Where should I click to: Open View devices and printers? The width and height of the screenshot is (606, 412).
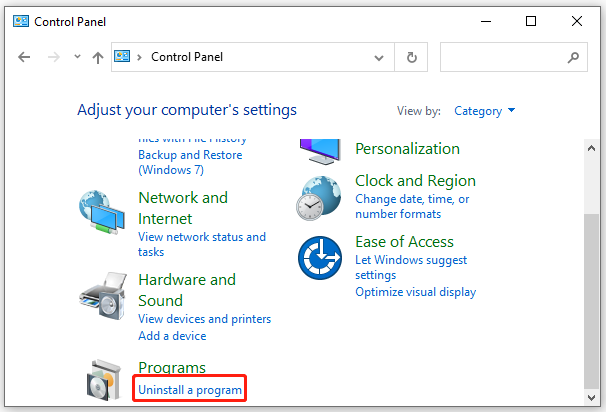[204, 319]
